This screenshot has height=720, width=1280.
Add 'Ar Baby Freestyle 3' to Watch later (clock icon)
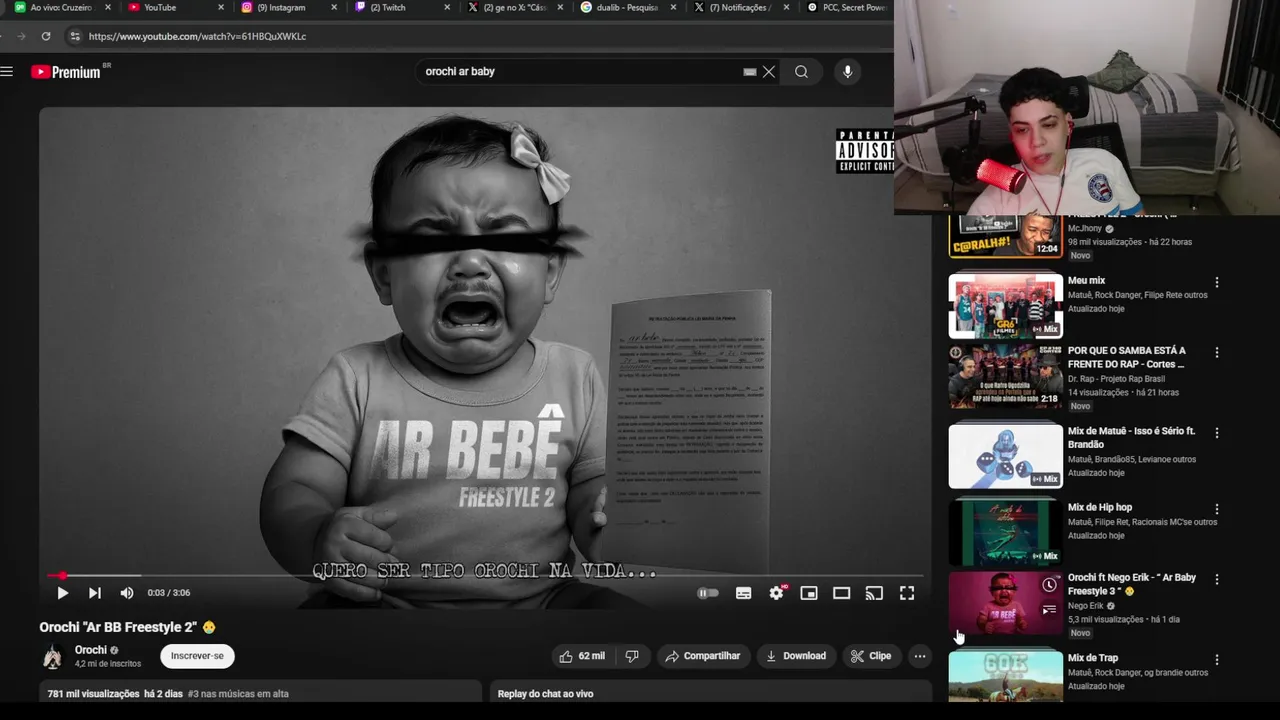click(1049, 586)
